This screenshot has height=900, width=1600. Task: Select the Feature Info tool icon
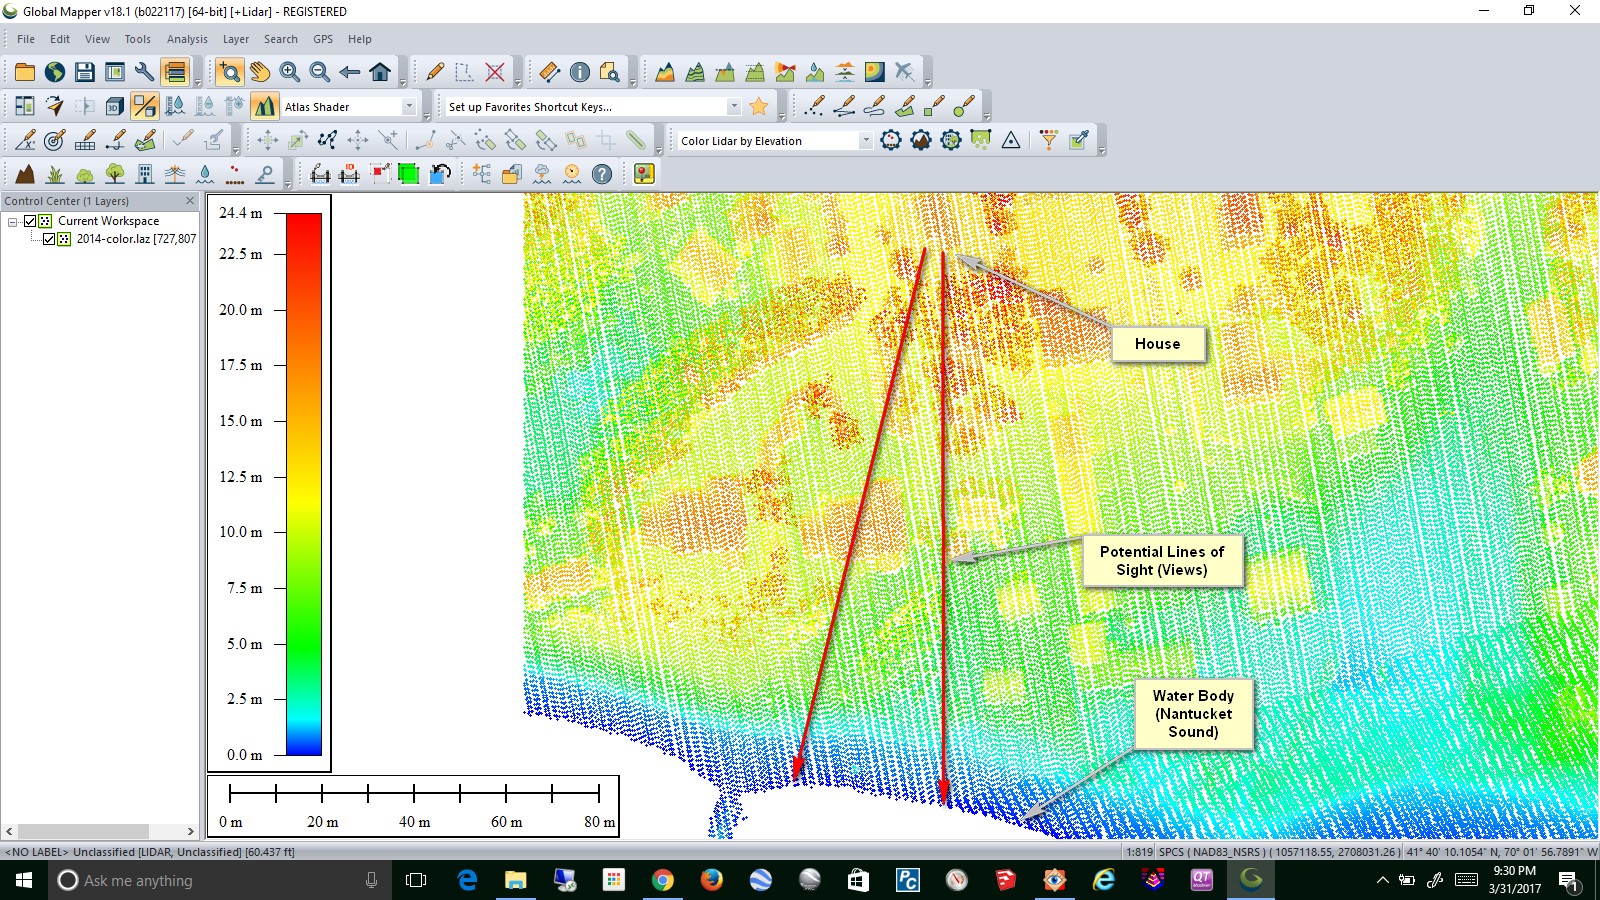(x=580, y=72)
